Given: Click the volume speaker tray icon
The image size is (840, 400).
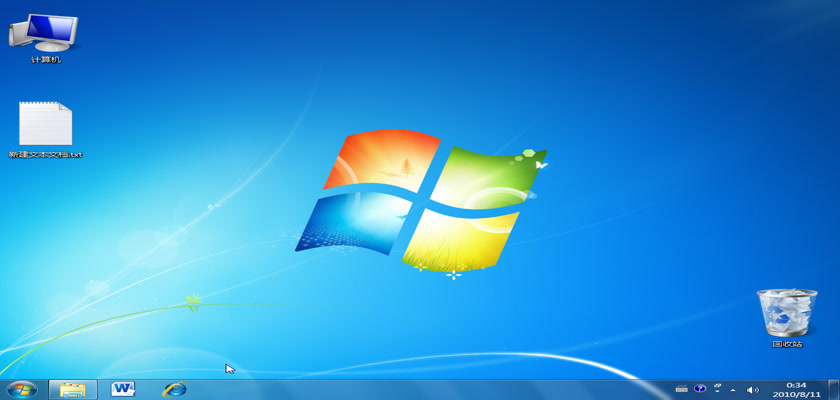Looking at the screenshot, I should tap(752, 389).
